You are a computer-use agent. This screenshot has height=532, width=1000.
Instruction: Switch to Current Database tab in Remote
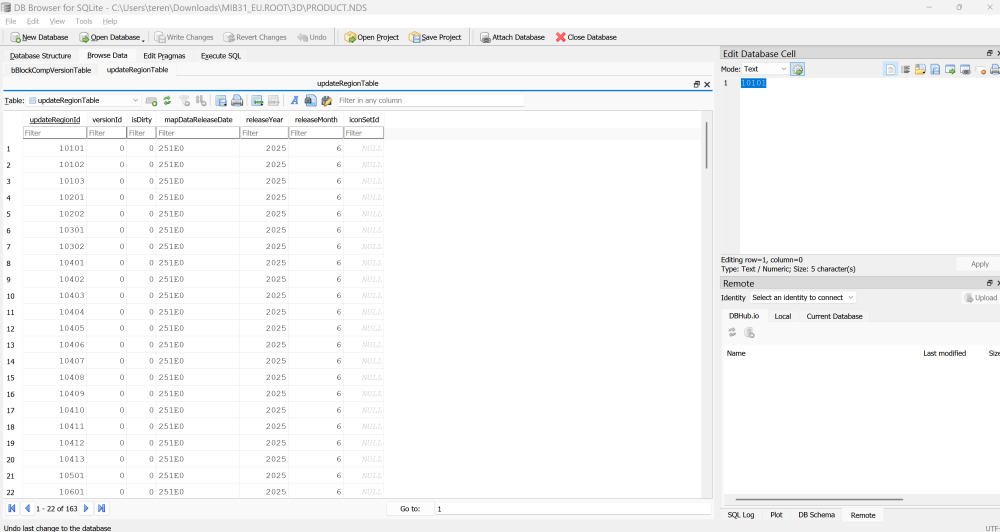click(834, 316)
